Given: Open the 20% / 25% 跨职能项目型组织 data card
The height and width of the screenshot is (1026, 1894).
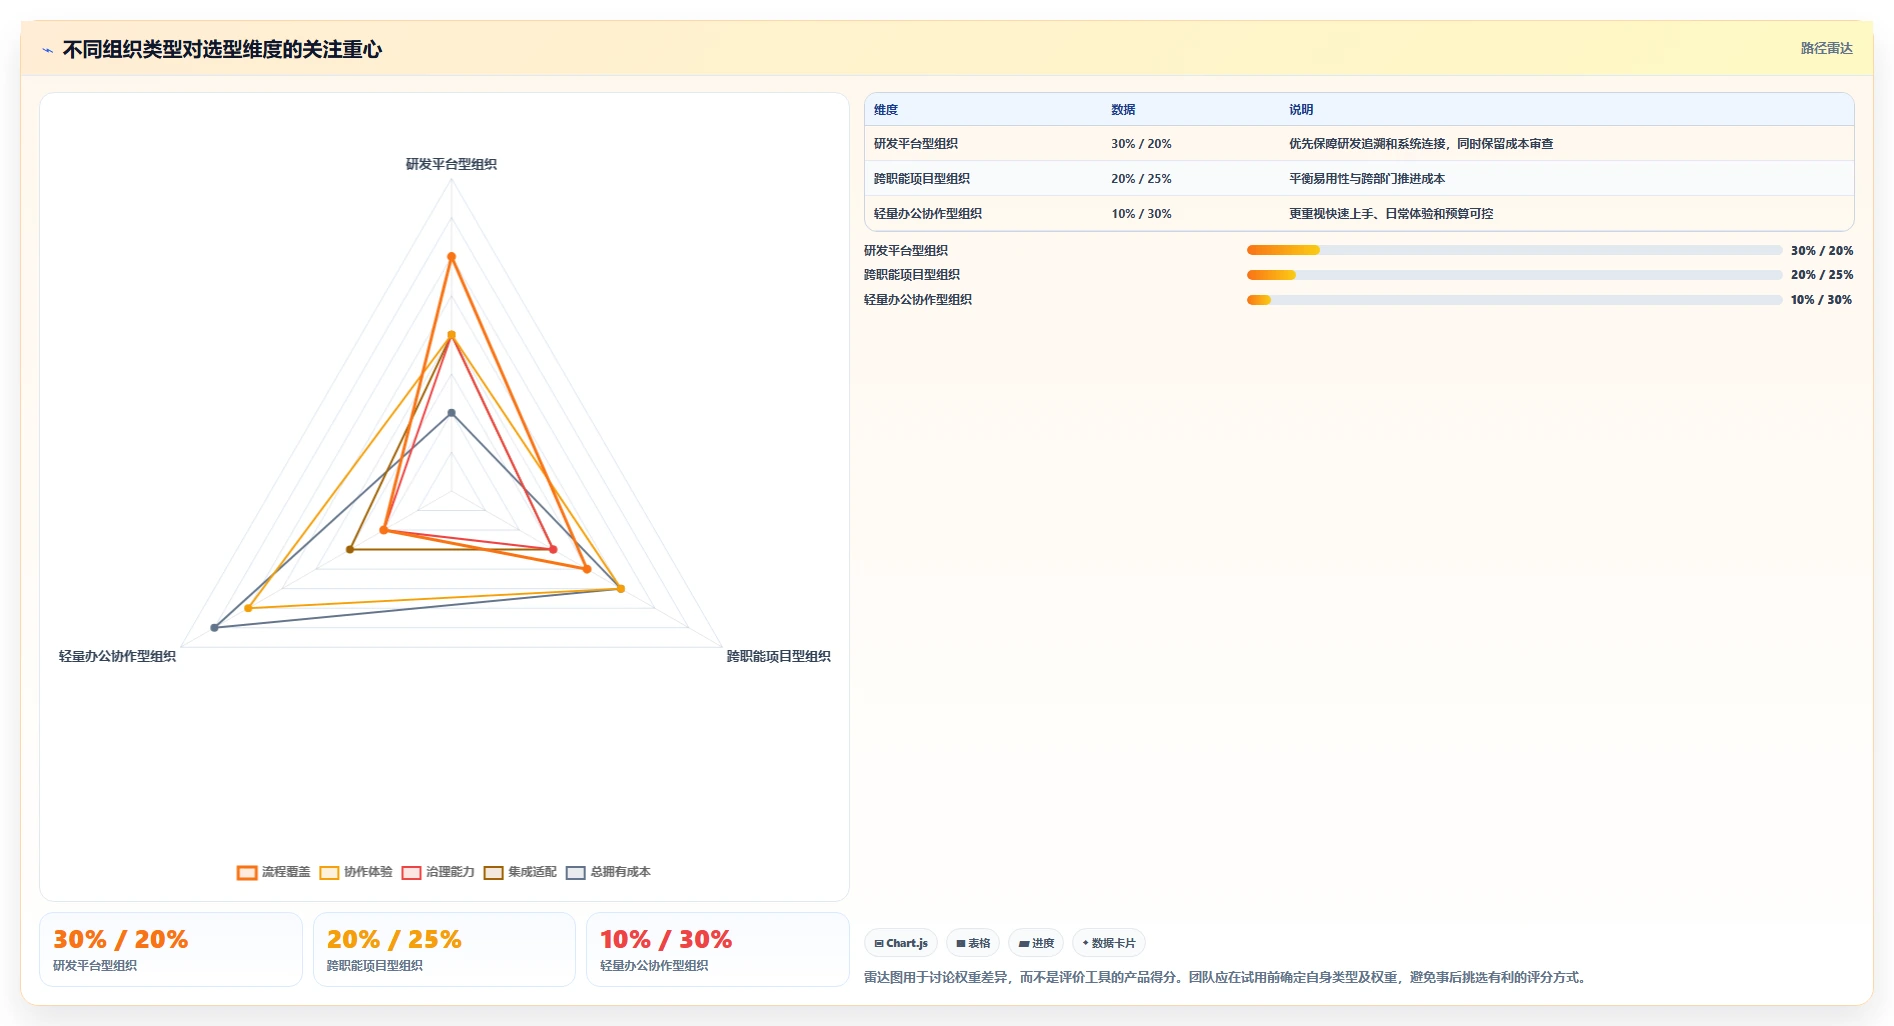Looking at the screenshot, I should click(x=444, y=950).
